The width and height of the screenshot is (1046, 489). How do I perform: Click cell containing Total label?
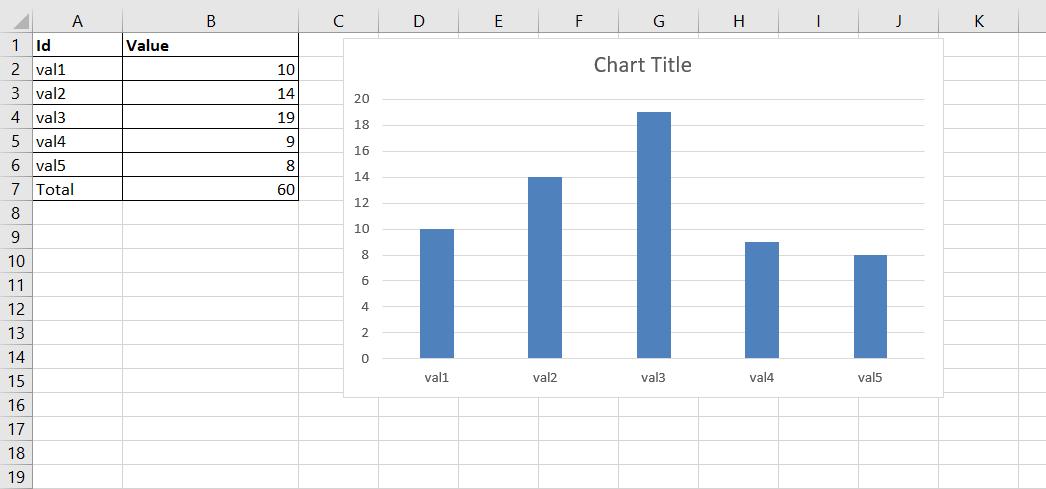point(77,189)
